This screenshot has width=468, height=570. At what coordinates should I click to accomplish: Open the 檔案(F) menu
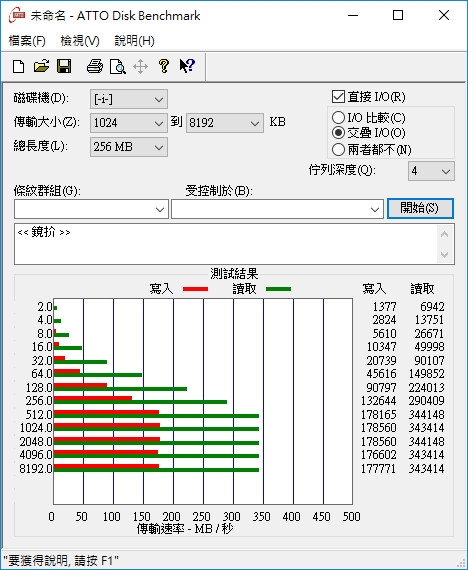27,40
